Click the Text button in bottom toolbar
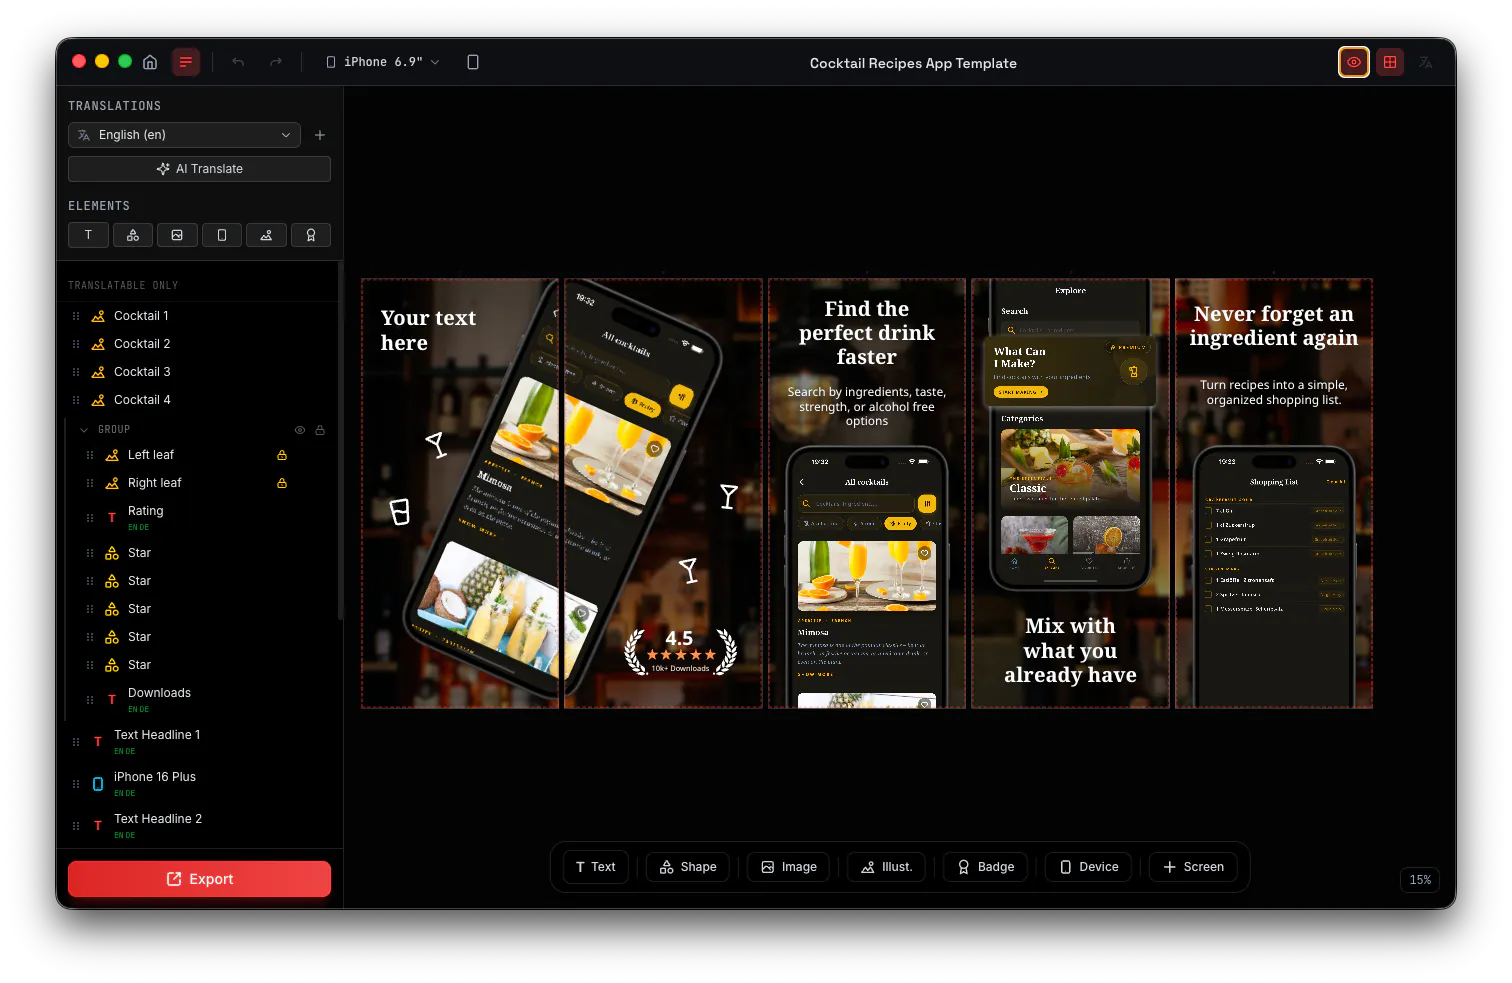 [596, 867]
